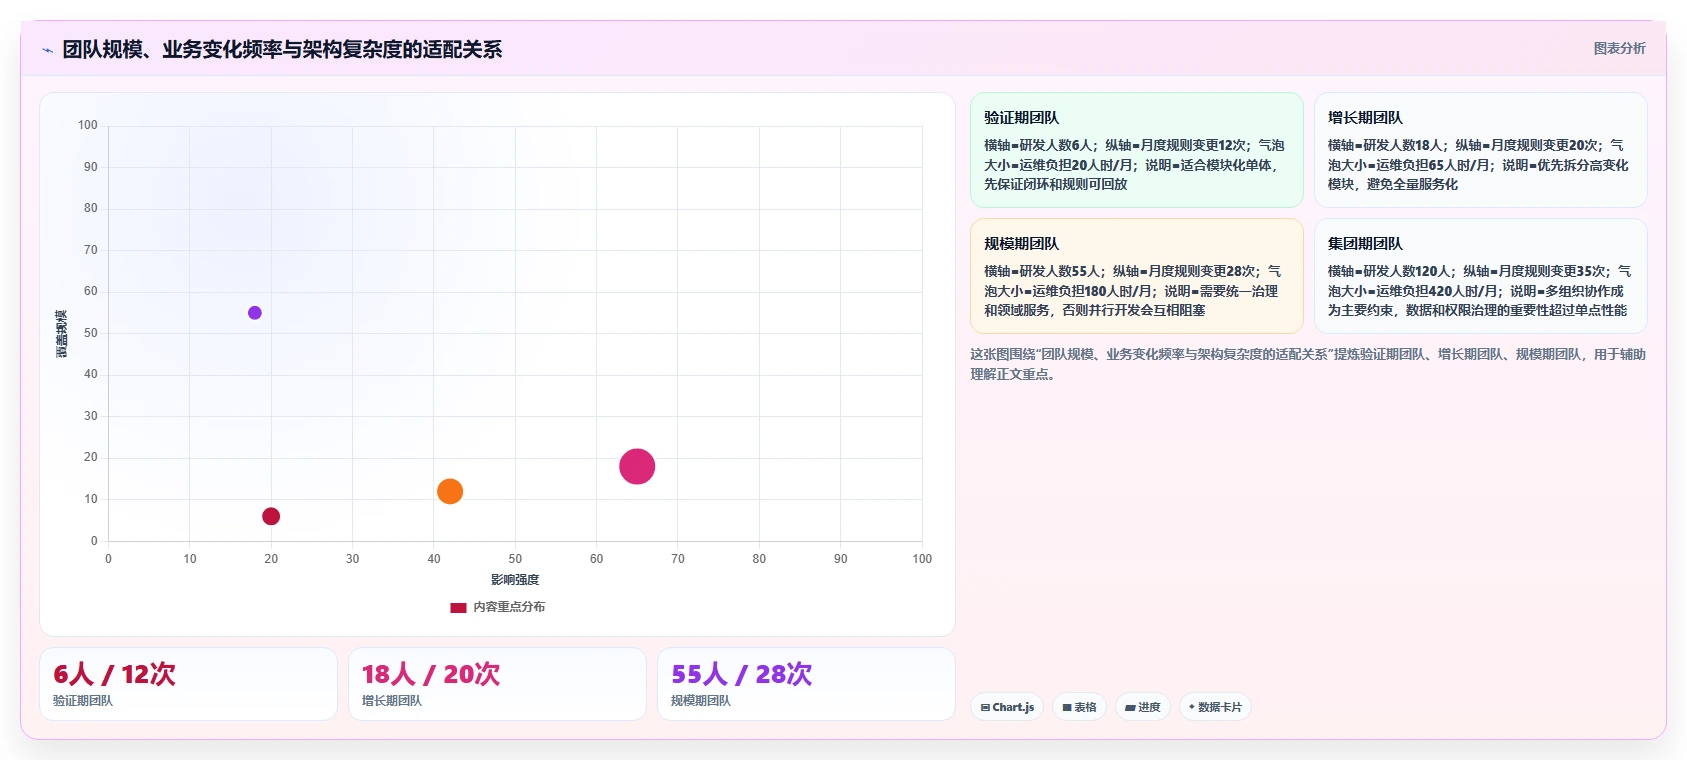
Task: Open the 验证期团队 info card
Action: 1137,150
